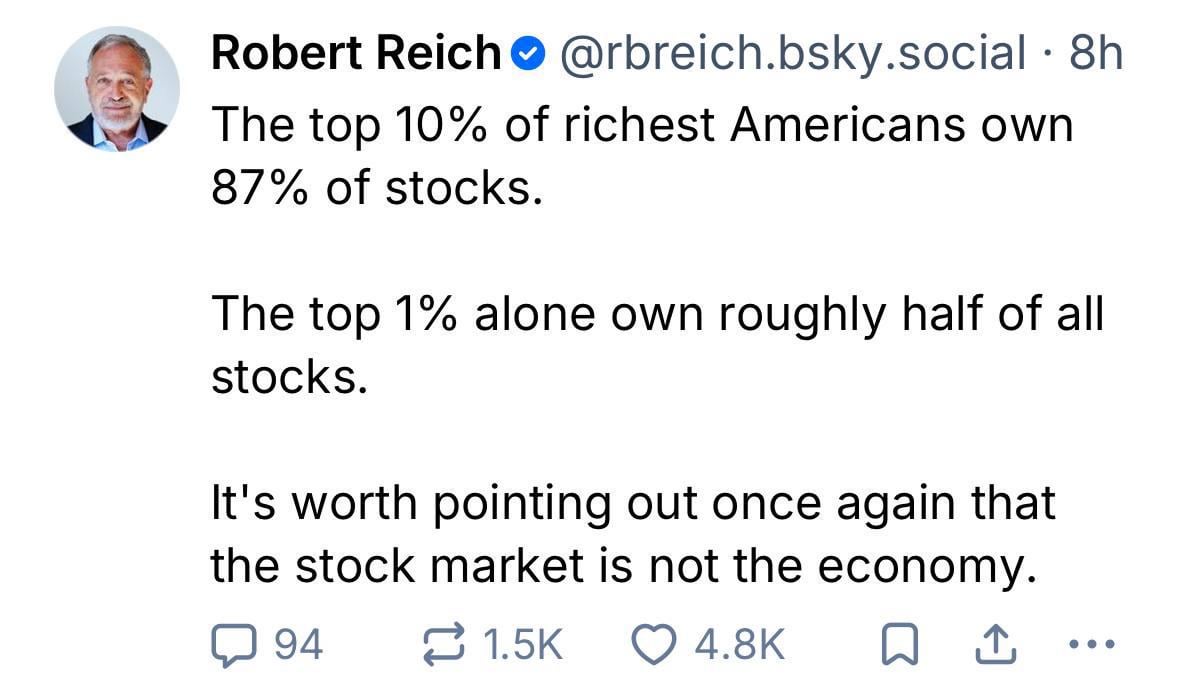Click the 1.5K reposts count
Image resolution: width=1179 pixels, height=679 pixels.
point(523,645)
